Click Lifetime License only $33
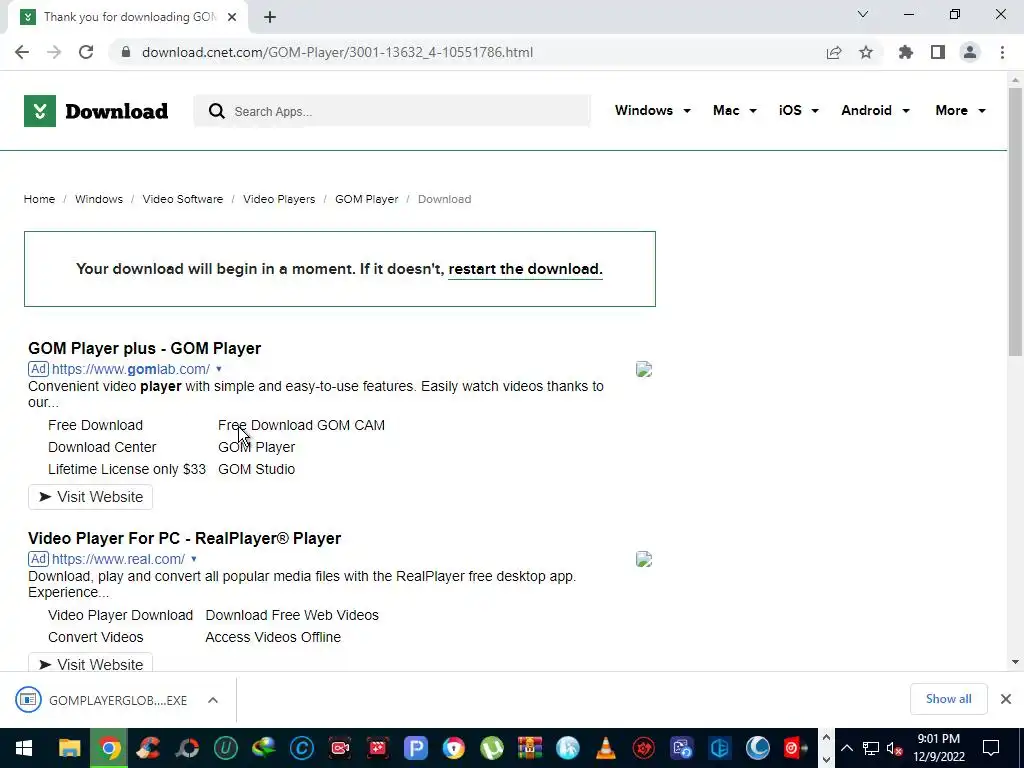 click(x=127, y=470)
